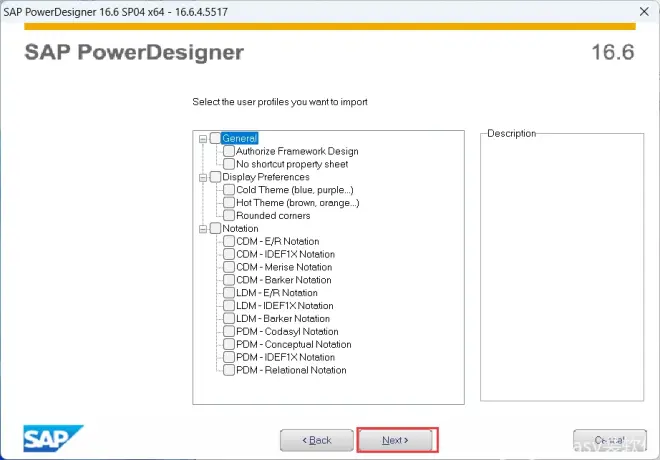Select Authorize Framework Design label
This screenshot has height=460, width=660.
[x=297, y=151]
